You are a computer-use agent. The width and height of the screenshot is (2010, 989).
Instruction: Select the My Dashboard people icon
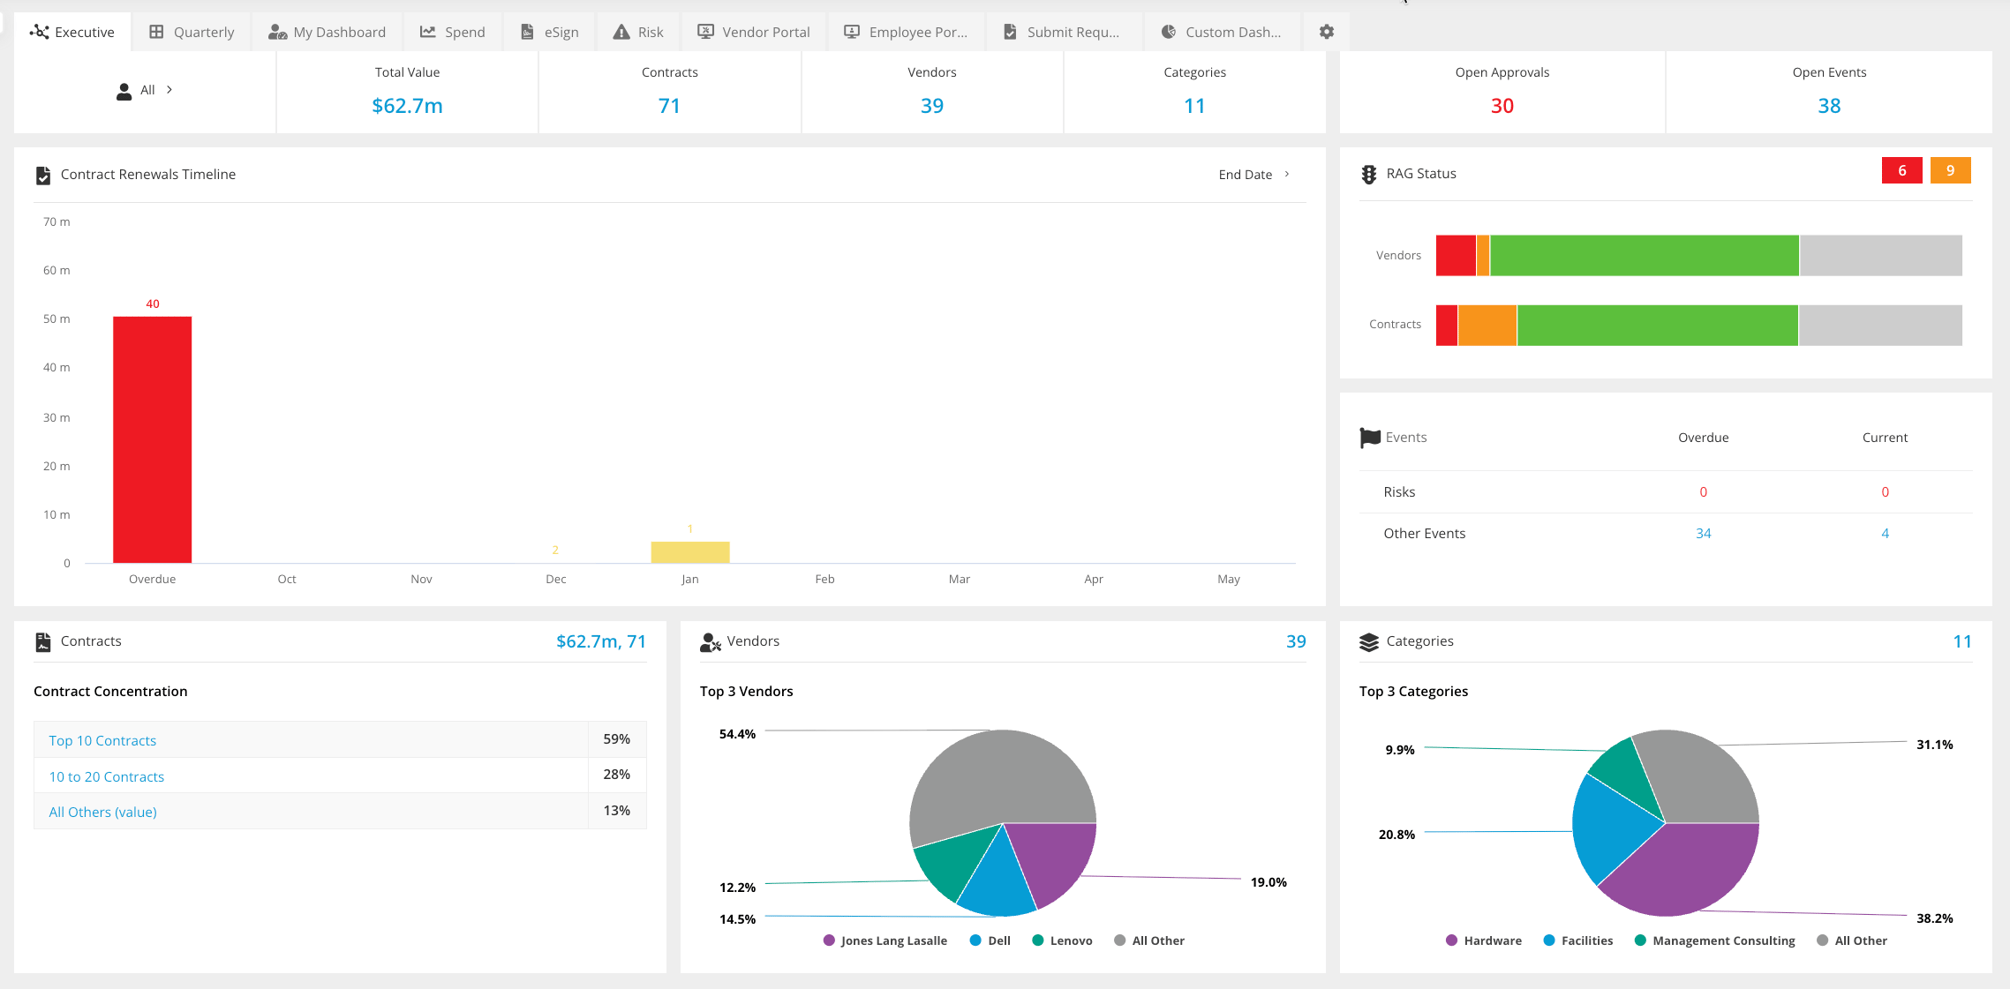click(x=276, y=31)
